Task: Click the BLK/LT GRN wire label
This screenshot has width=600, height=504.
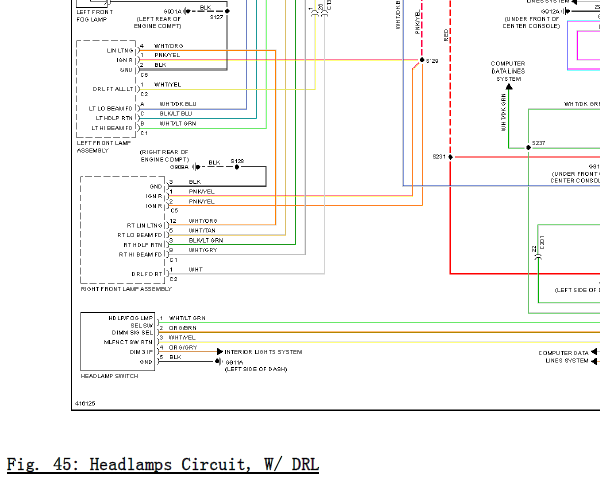Action: click(206, 240)
